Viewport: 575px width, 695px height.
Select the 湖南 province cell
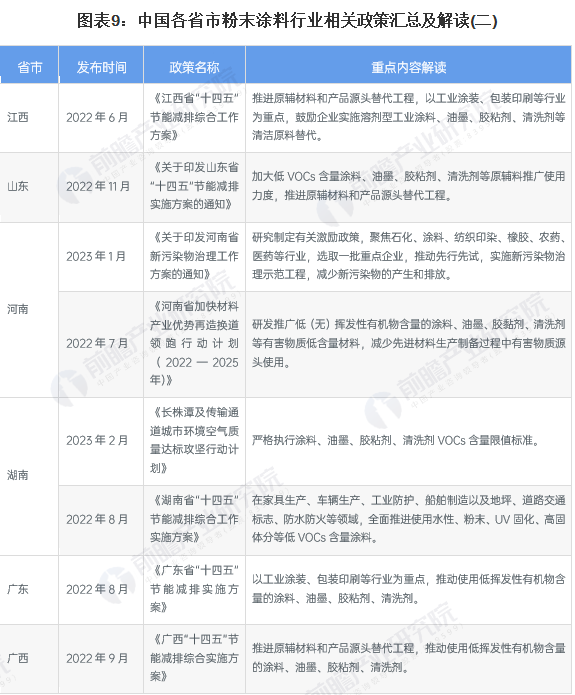18,475
